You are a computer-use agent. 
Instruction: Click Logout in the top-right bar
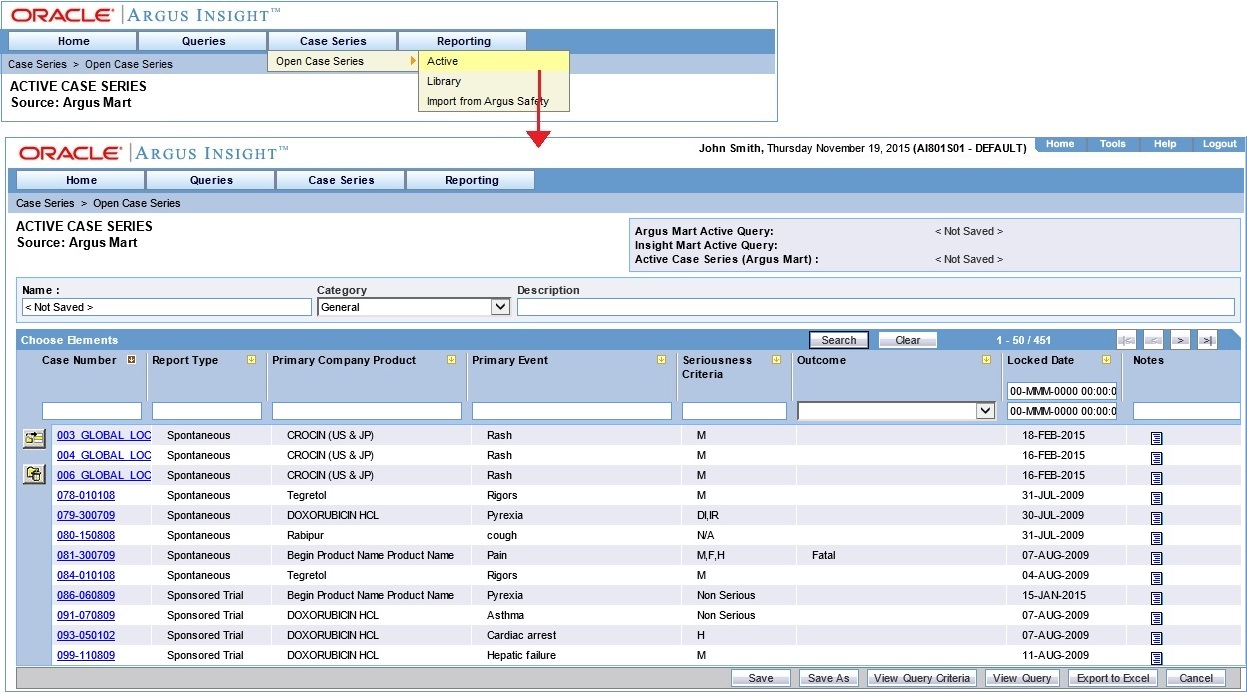(1219, 144)
